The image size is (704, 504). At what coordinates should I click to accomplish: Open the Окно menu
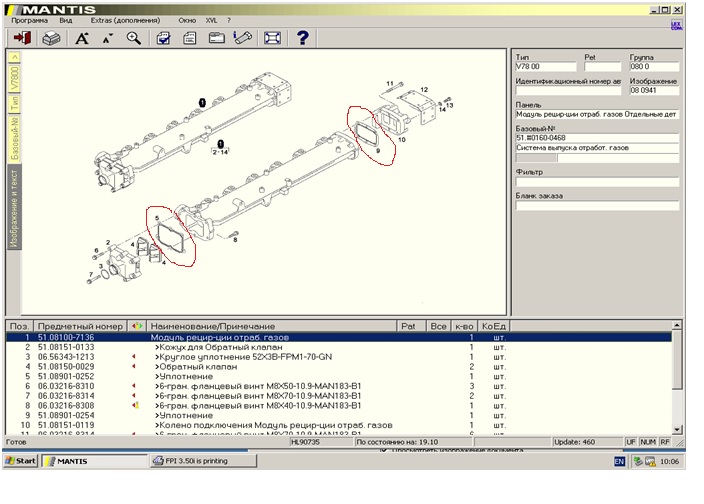(187, 19)
